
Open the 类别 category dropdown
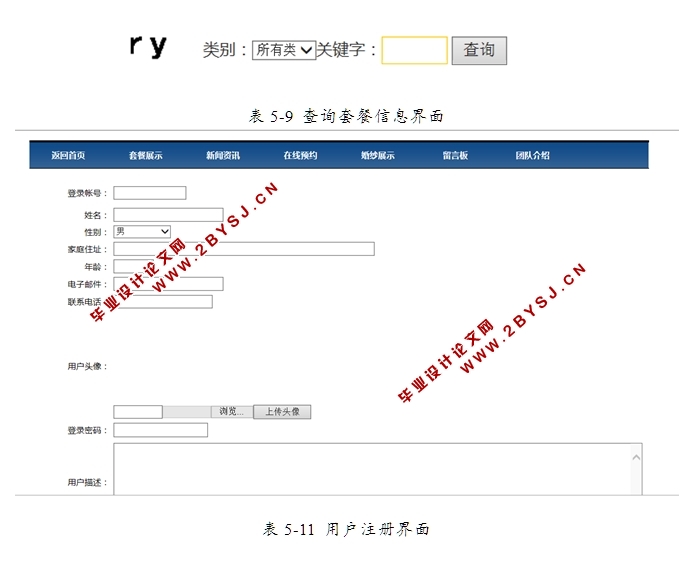click(x=284, y=50)
